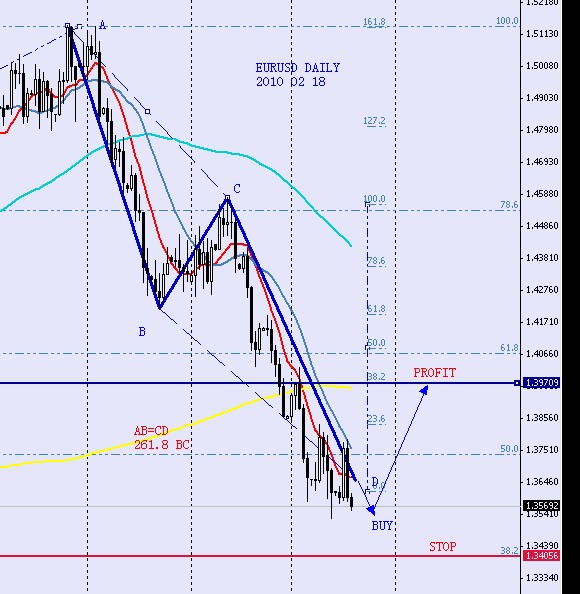
Task: Click the 78.6 retracement label beside the price axis
Action: [x=509, y=205]
